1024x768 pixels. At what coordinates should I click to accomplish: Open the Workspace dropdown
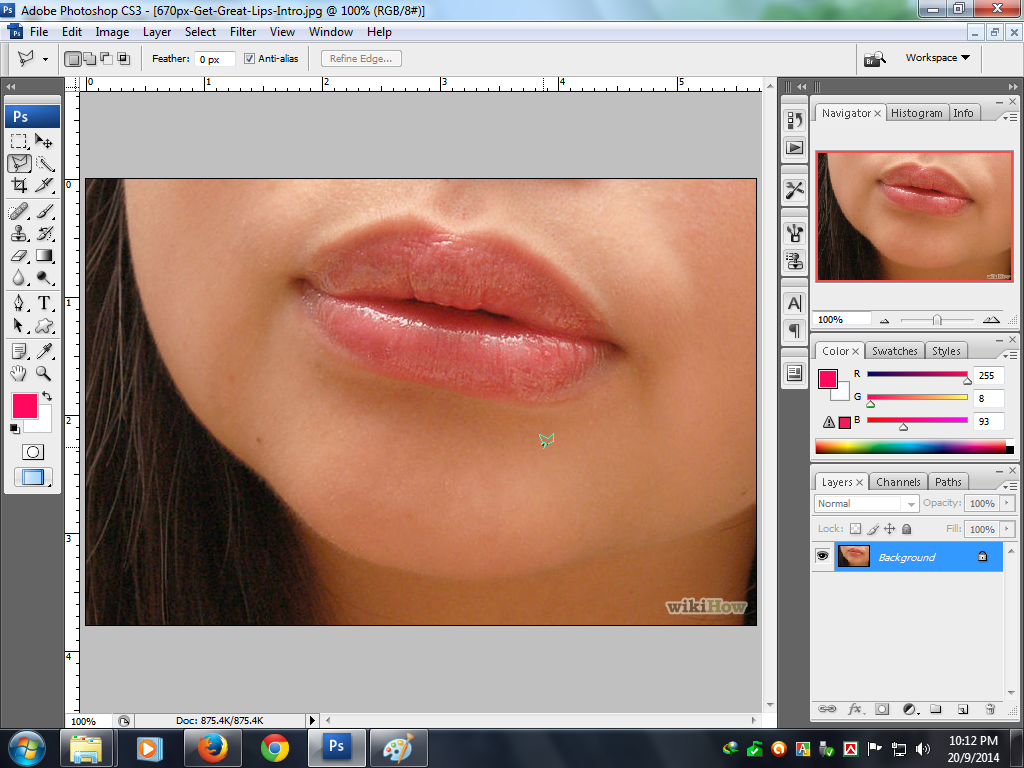[937, 58]
